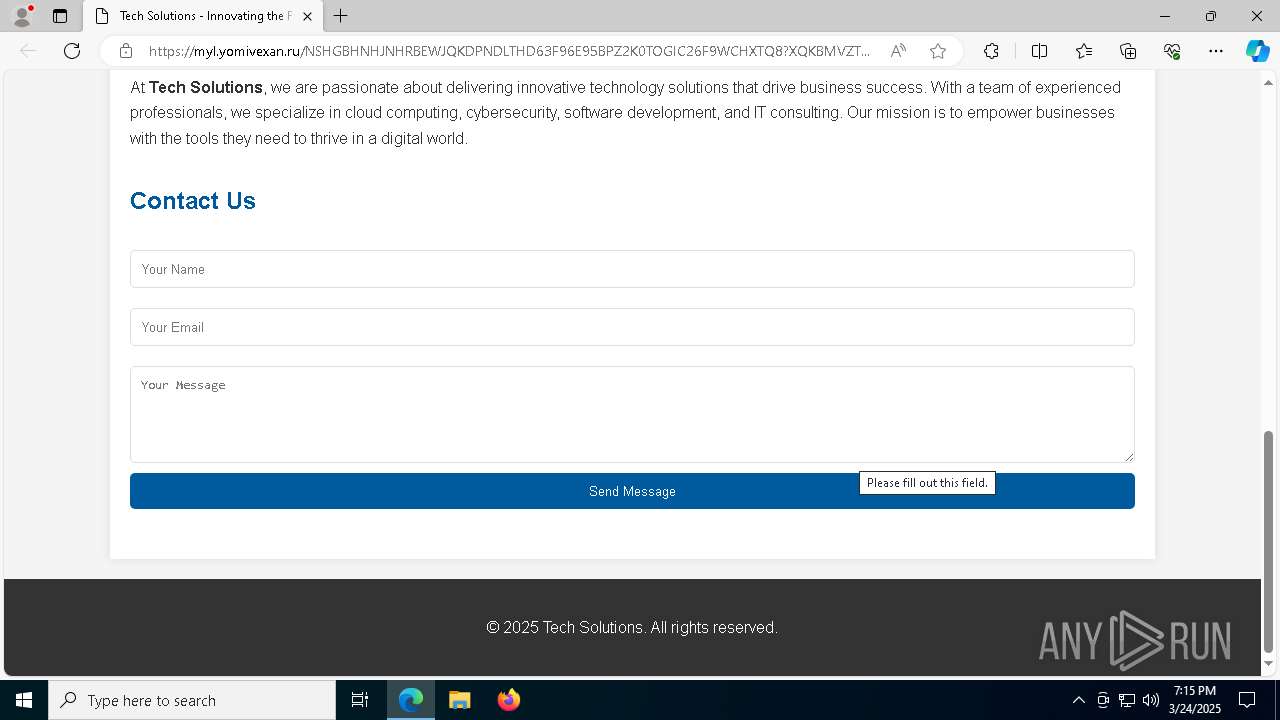Open Task View
This screenshot has height=720, width=1280.
point(360,700)
